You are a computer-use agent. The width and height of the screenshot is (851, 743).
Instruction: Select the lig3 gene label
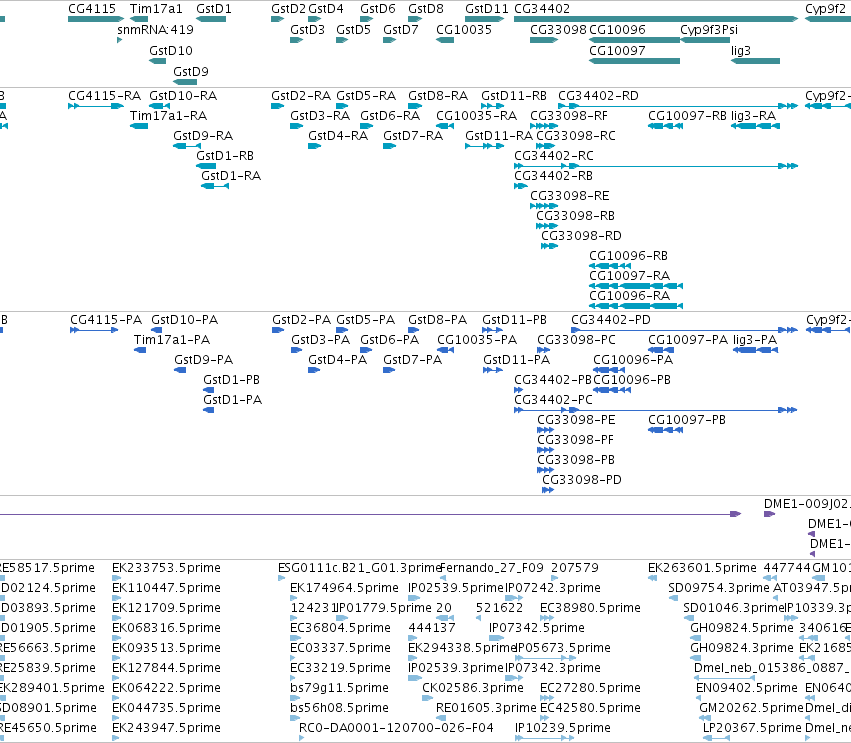coord(741,50)
